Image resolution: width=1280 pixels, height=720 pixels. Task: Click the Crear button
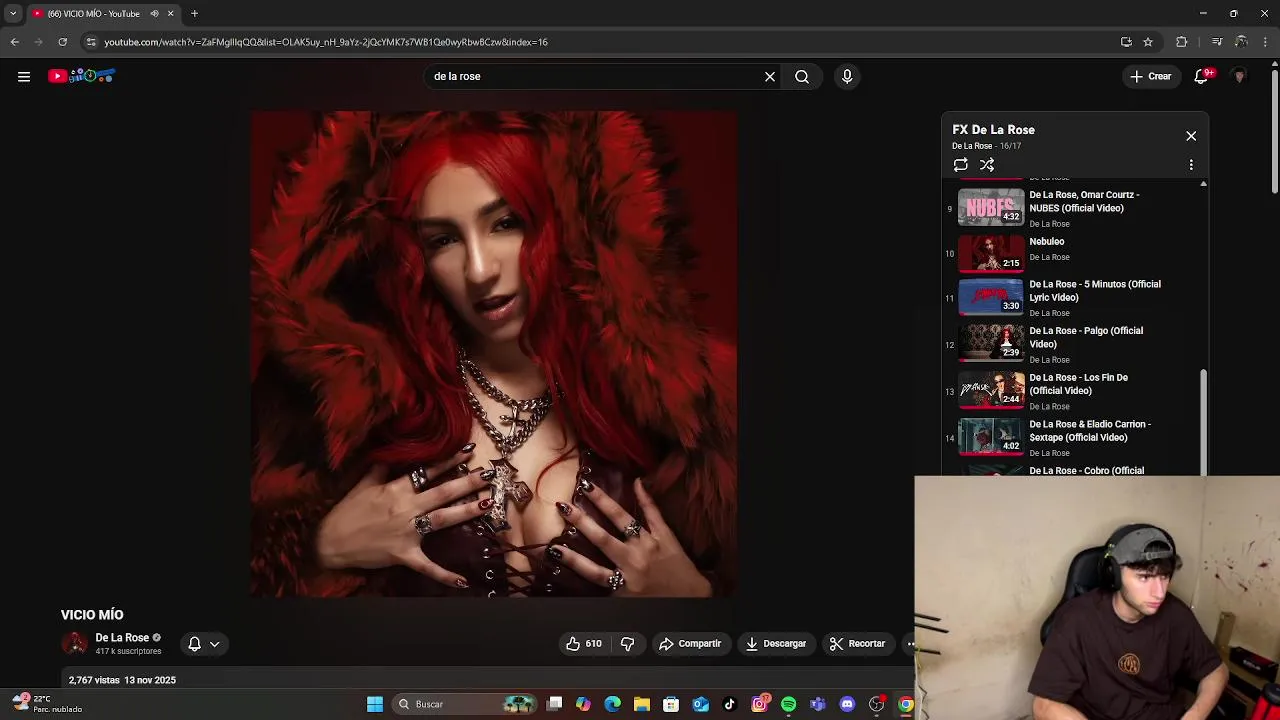[x=1151, y=76]
